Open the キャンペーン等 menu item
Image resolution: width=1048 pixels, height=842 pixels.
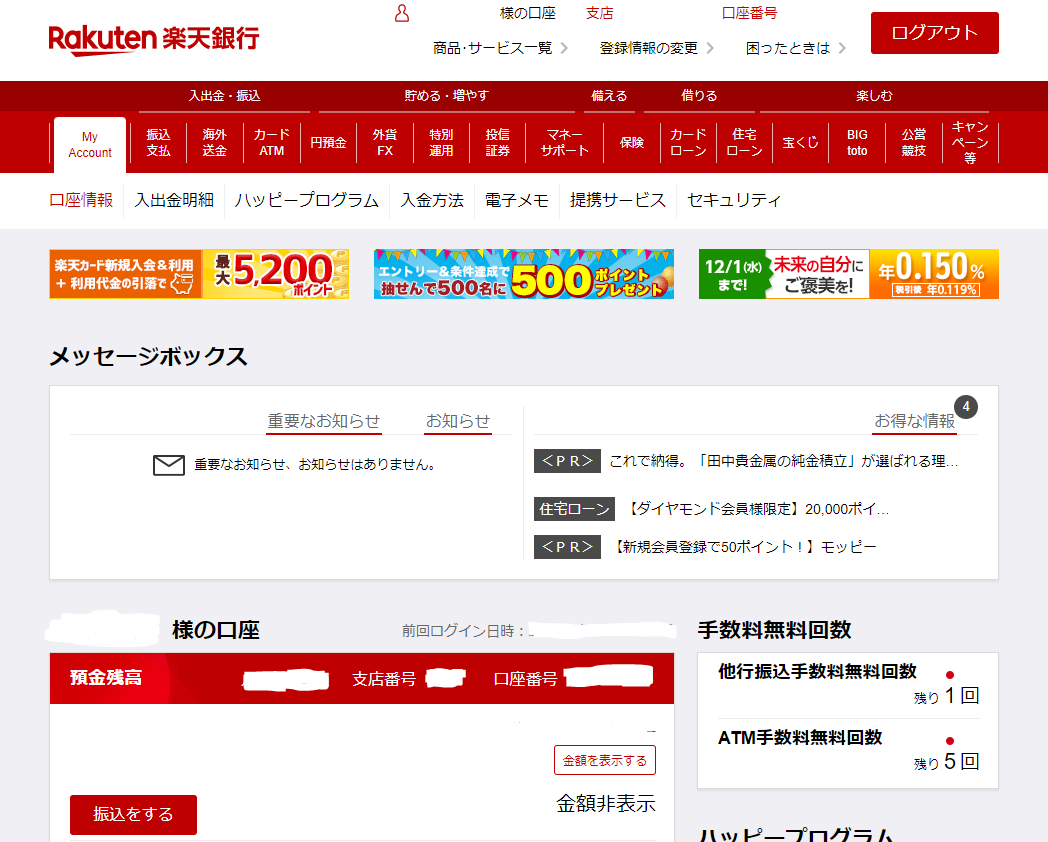click(x=970, y=143)
